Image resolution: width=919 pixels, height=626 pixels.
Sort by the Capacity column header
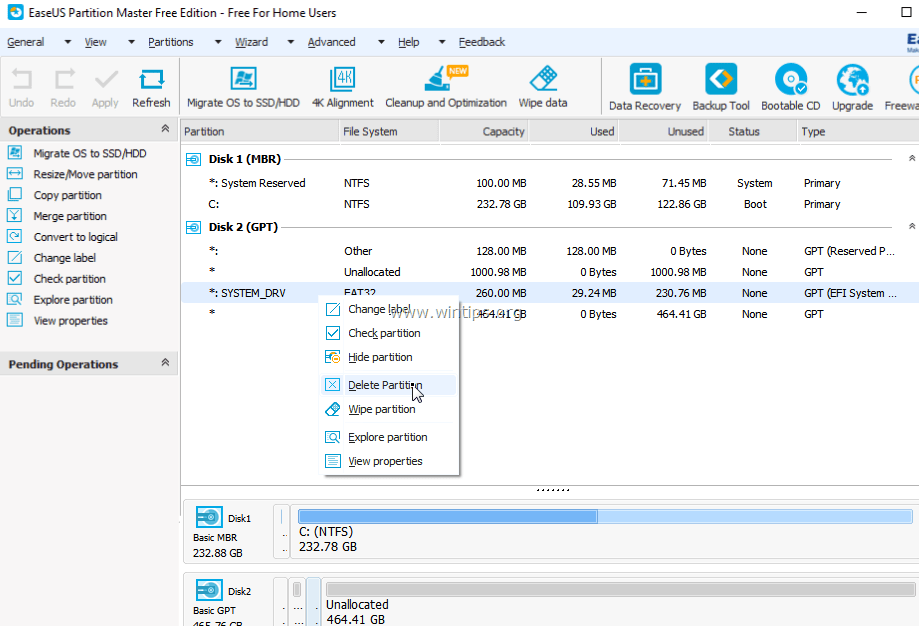click(x=484, y=131)
